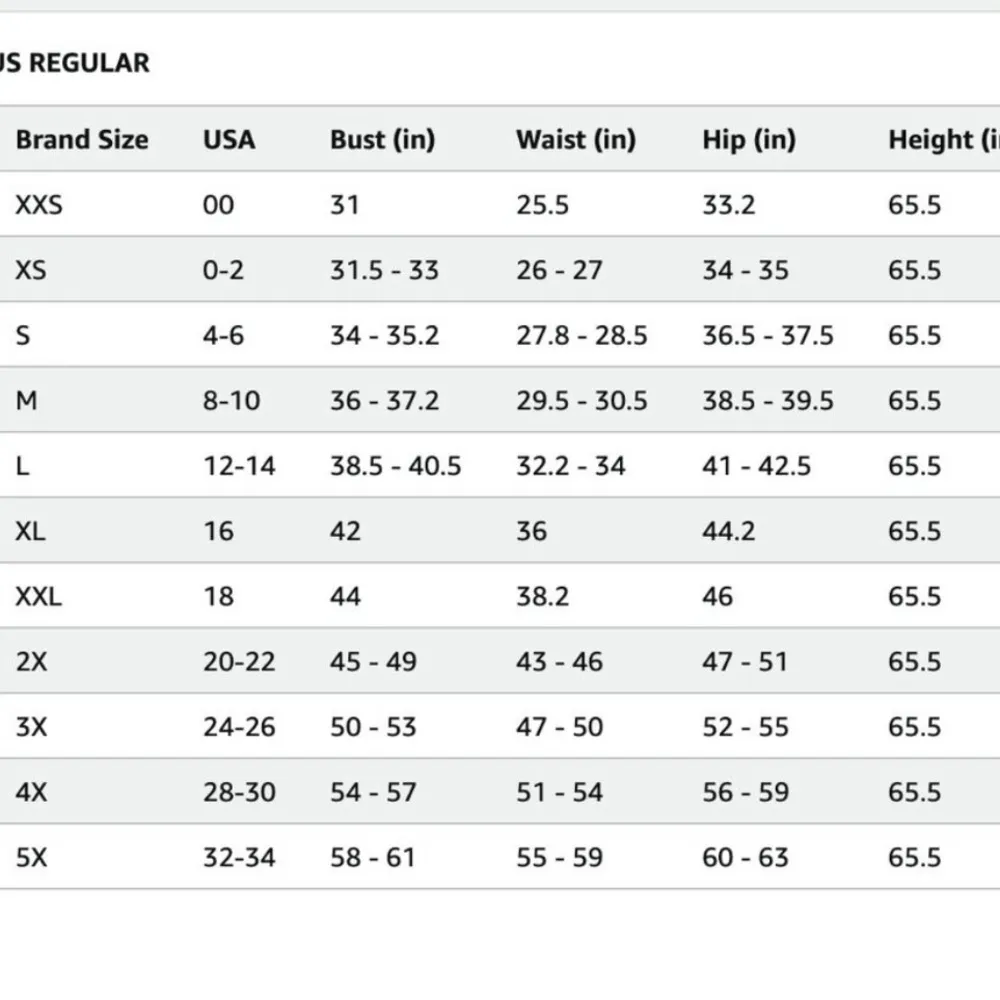Select the XXS brand size cell

39,205
